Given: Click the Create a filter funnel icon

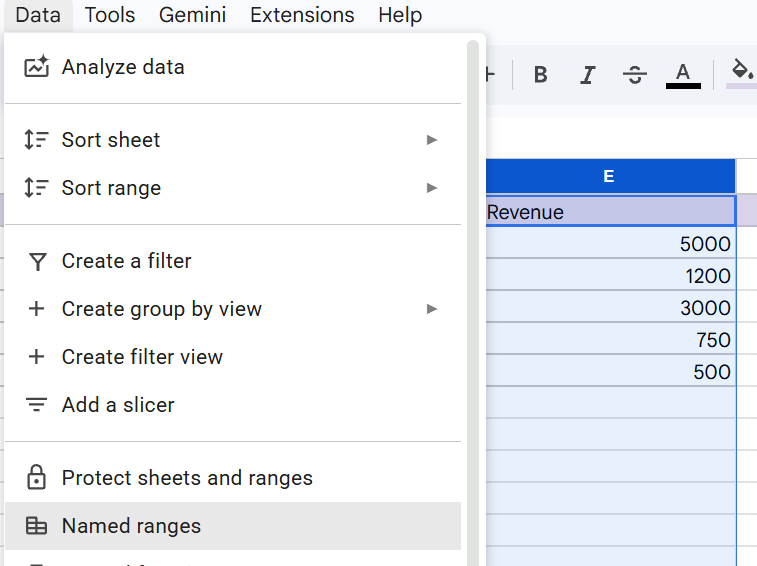Looking at the screenshot, I should pyautogui.click(x=37, y=261).
